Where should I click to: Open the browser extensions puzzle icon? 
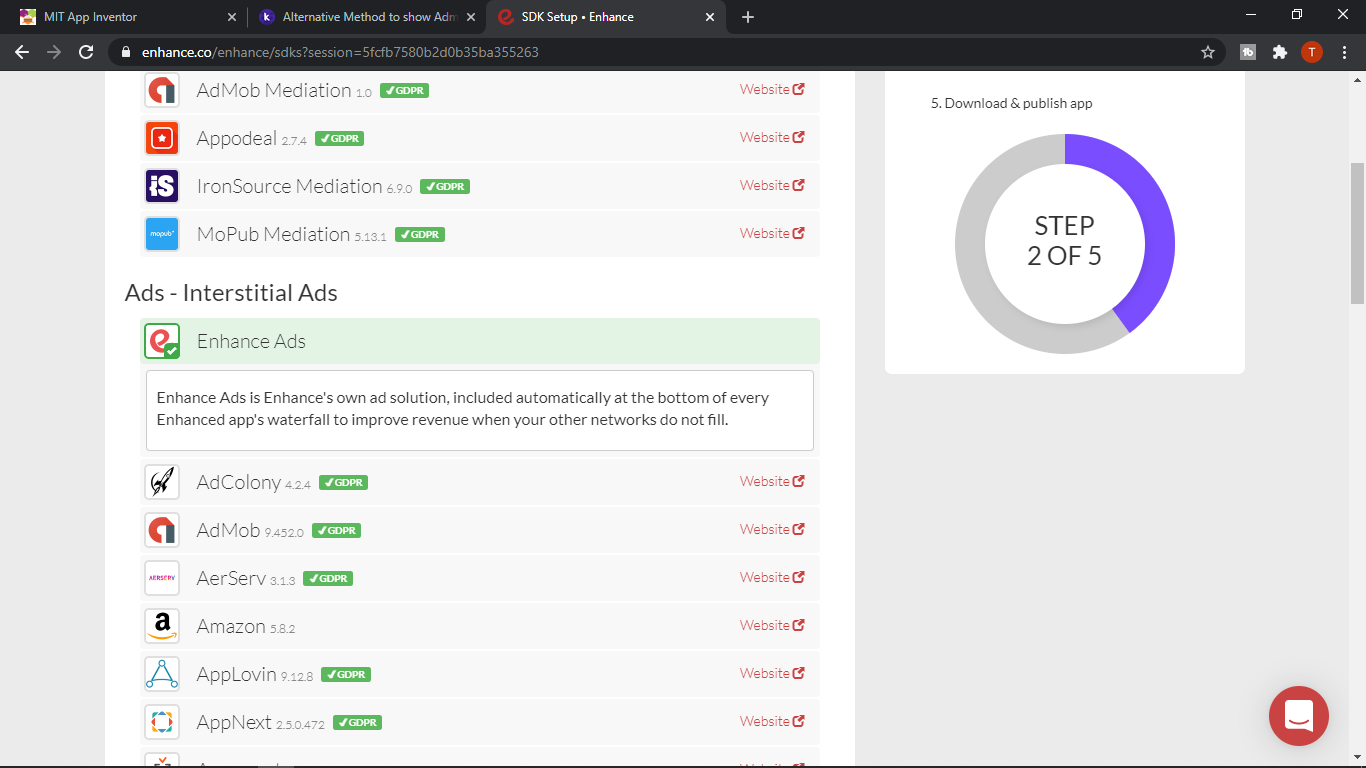[1279, 52]
